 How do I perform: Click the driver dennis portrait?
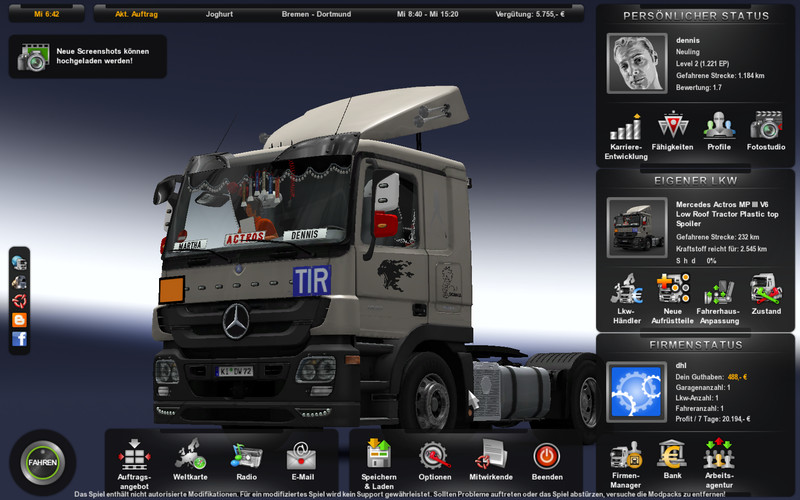click(637, 63)
